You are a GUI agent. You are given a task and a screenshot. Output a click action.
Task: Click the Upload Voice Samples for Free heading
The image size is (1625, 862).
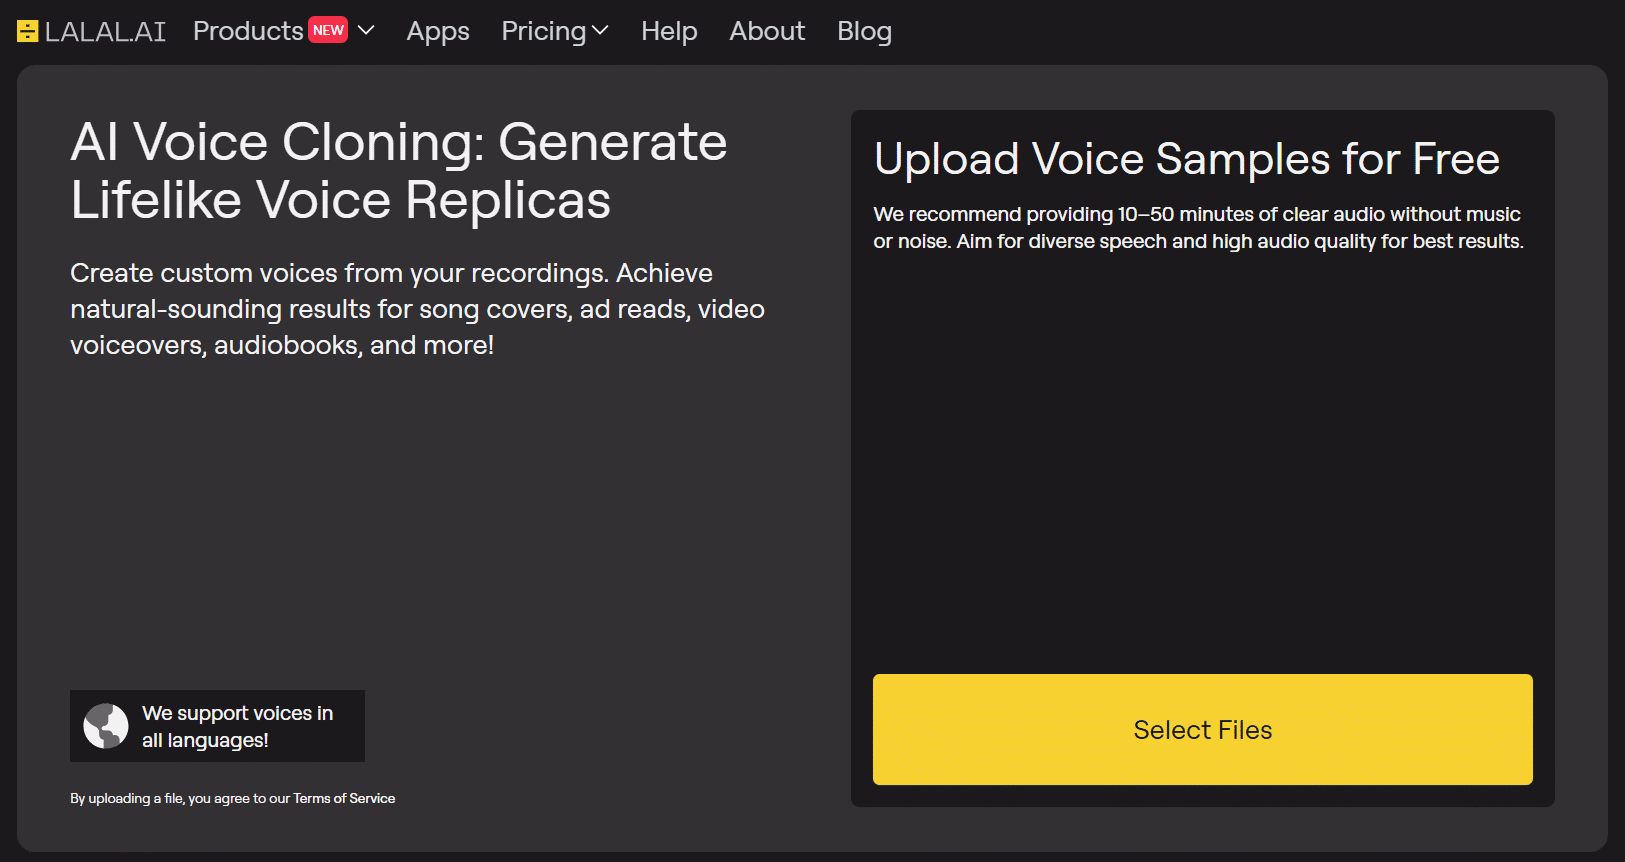[x=1187, y=159]
